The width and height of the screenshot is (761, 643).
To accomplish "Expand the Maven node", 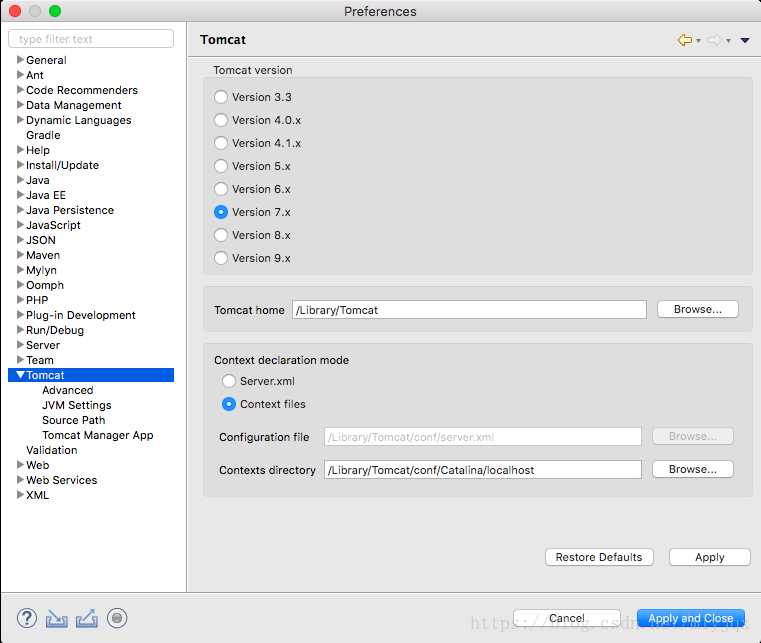I will pos(20,255).
